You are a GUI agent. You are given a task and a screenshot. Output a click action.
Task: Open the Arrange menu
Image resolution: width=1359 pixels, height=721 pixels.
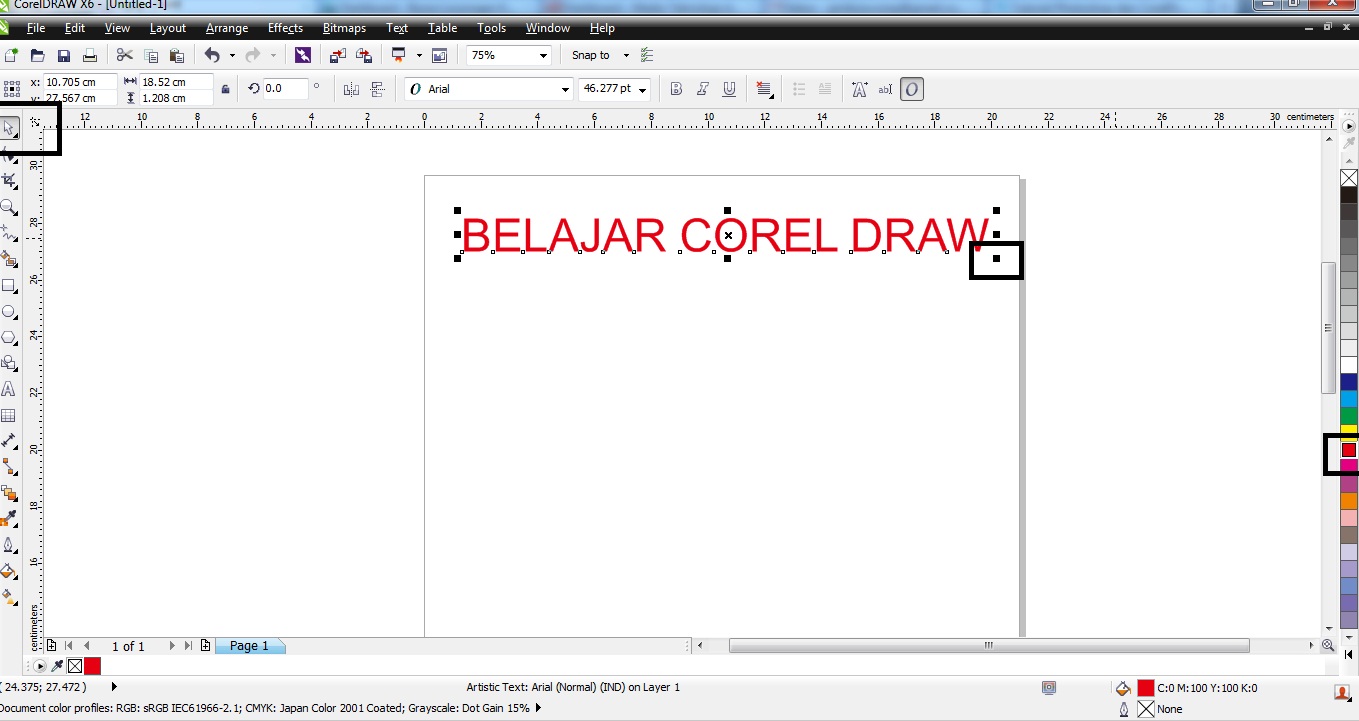point(227,28)
